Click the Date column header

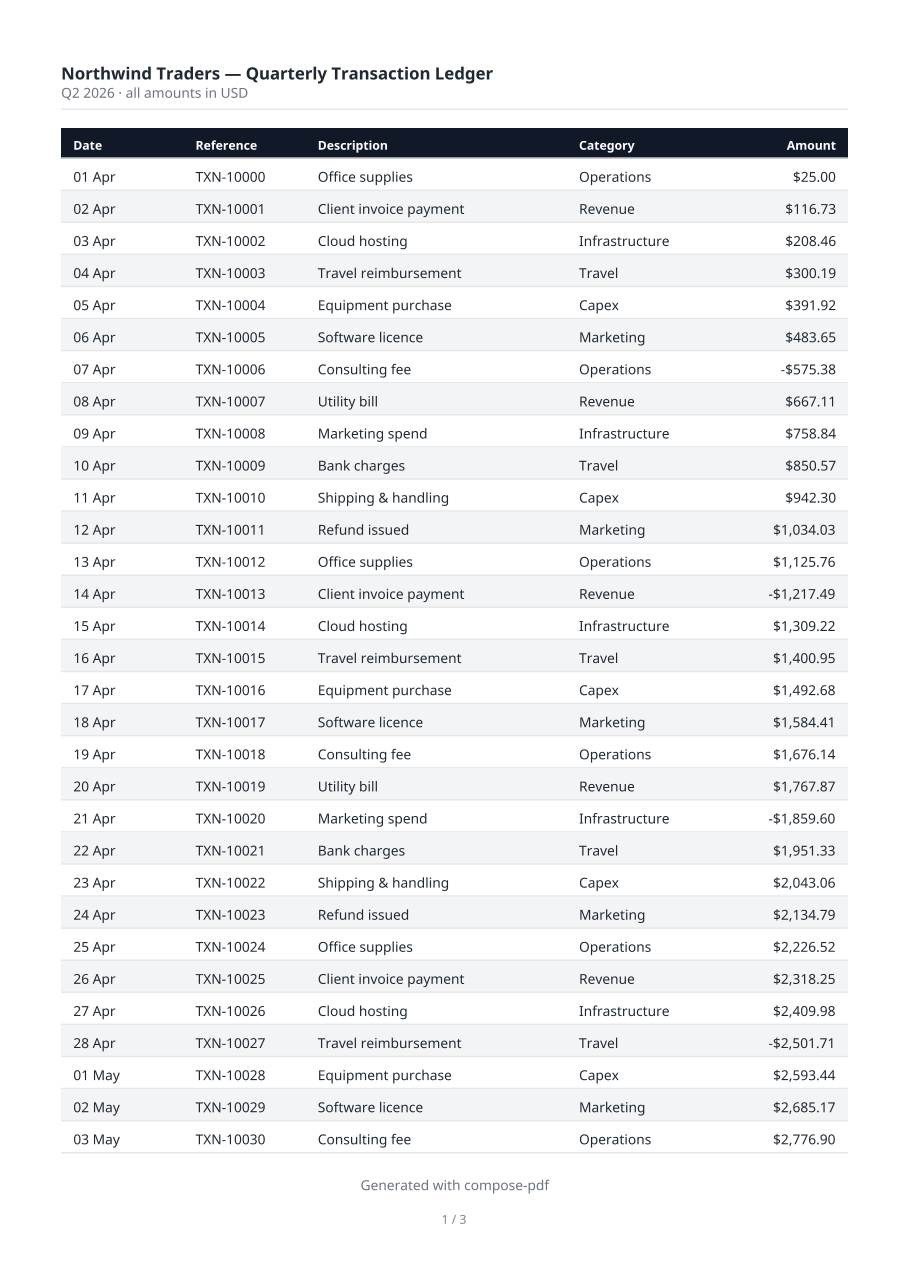pos(88,145)
